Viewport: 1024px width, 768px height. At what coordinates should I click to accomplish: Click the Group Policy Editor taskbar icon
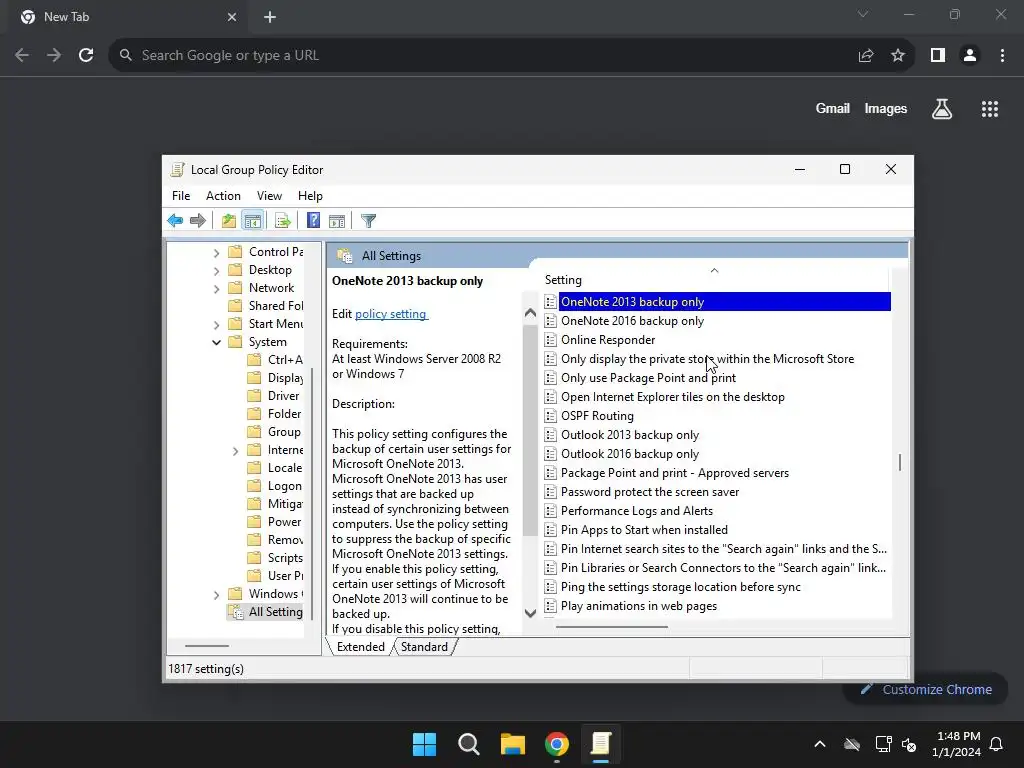click(x=601, y=744)
